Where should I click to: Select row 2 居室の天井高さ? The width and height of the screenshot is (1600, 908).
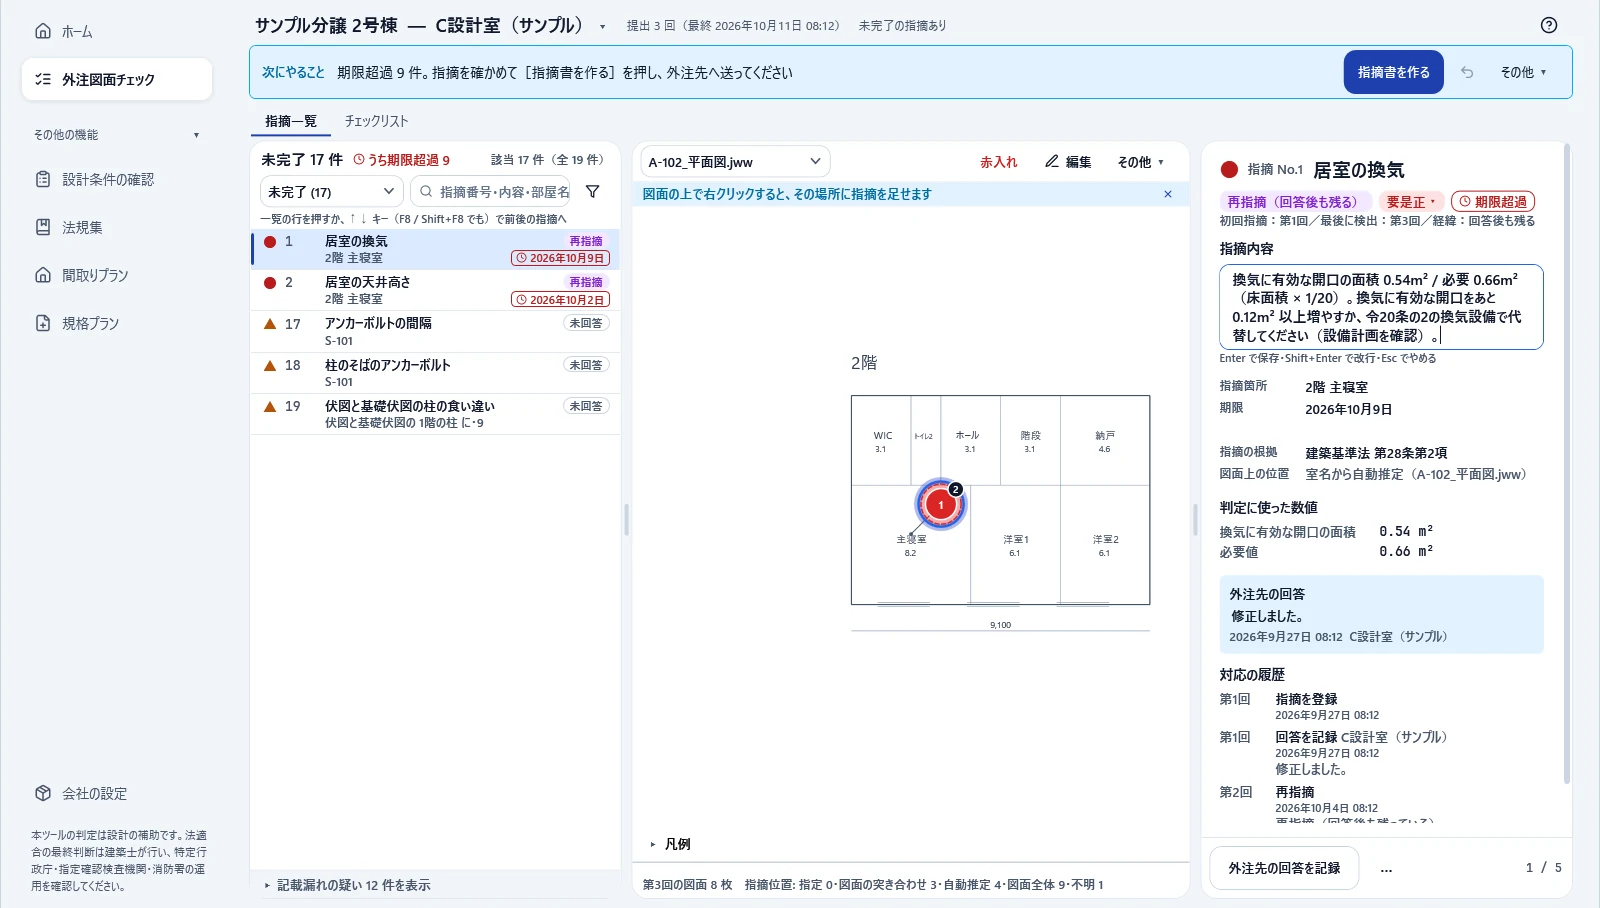435,290
